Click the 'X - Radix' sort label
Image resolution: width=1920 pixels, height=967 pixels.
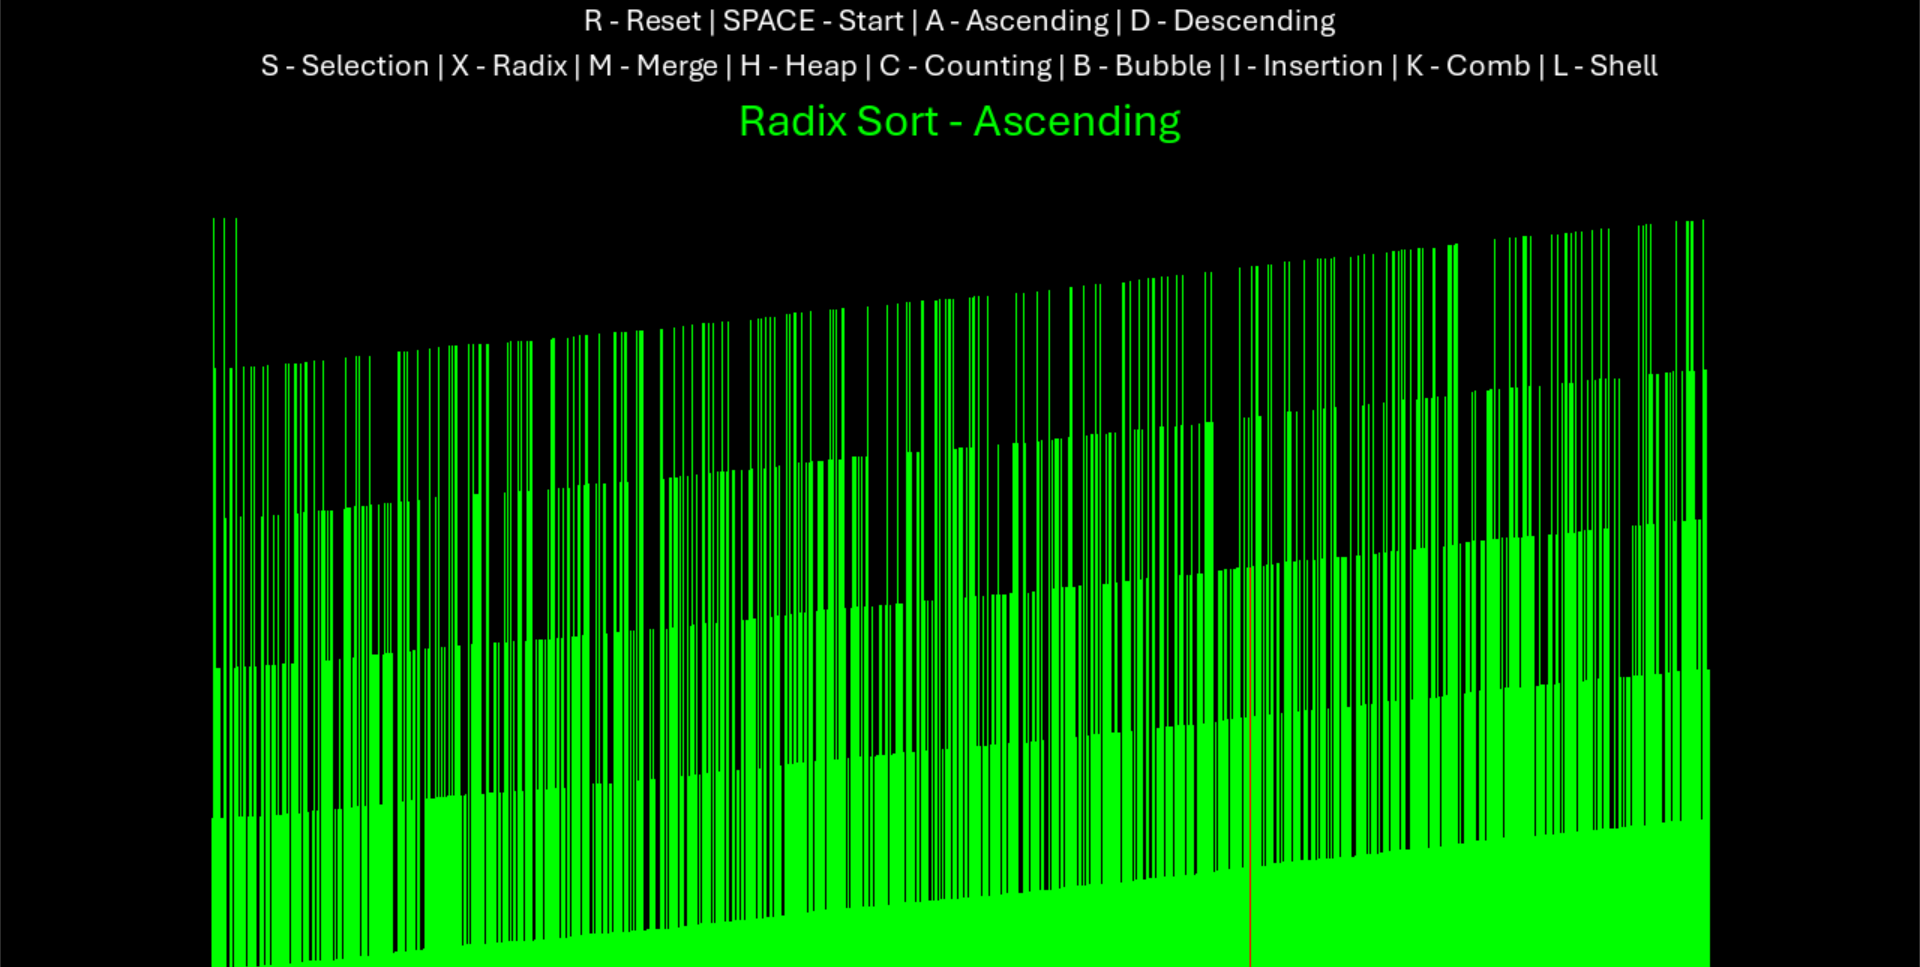coord(509,66)
